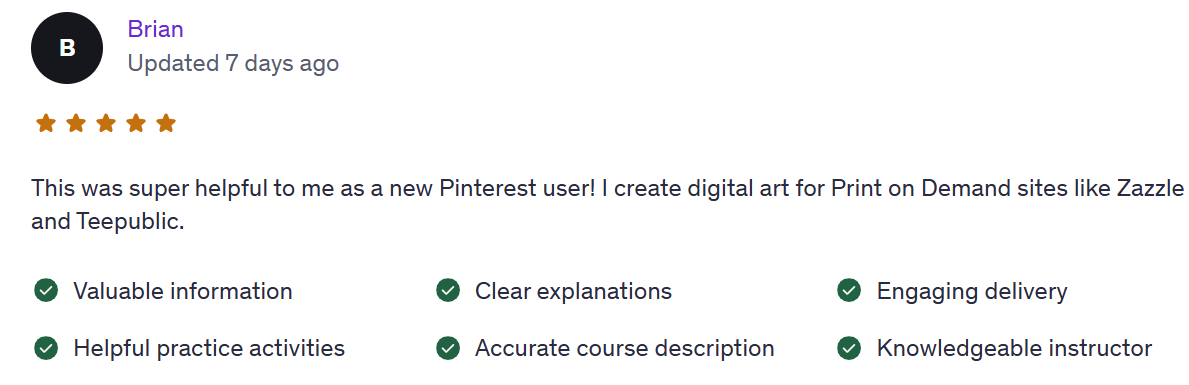
Task: Click the checkmark beside Clear explanations
Action: (448, 290)
